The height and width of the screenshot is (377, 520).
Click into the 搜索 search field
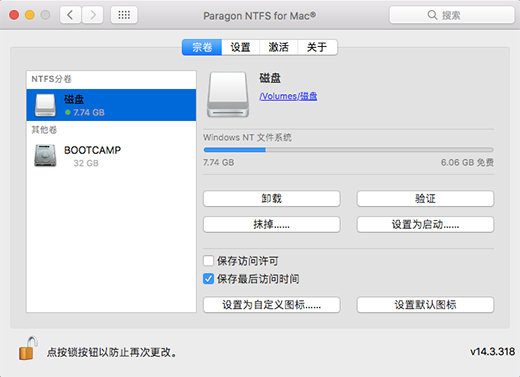[452, 15]
